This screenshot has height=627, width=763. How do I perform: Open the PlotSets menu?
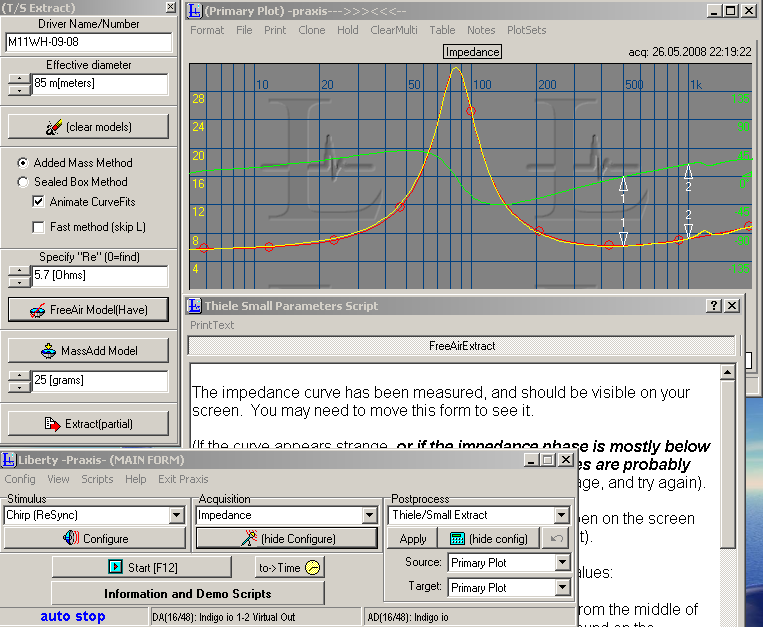point(526,30)
